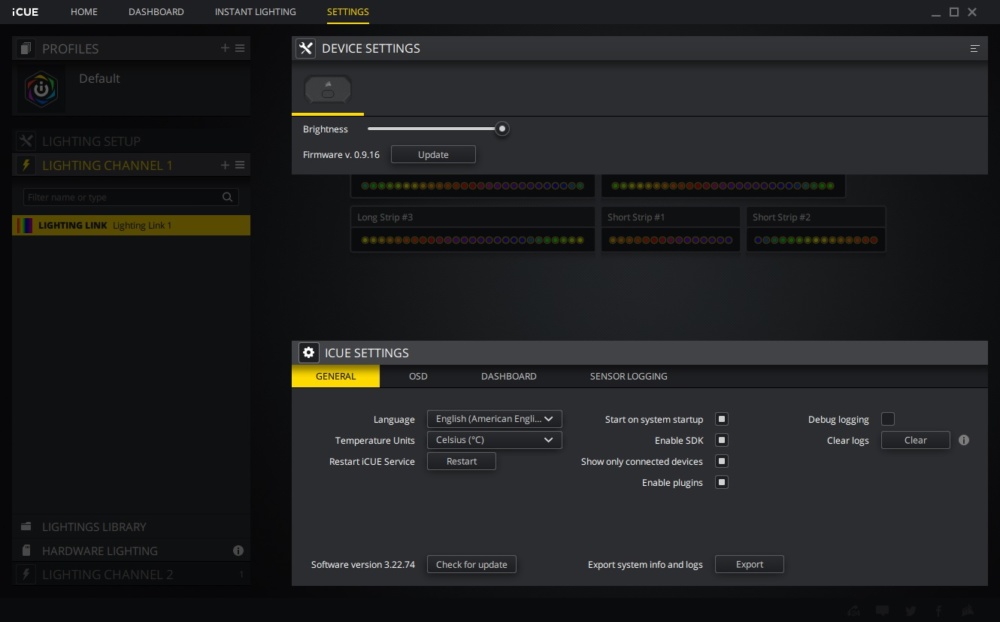Click the Profiles header page icon
Screen dimensions: 1000x622
(x=26, y=48)
